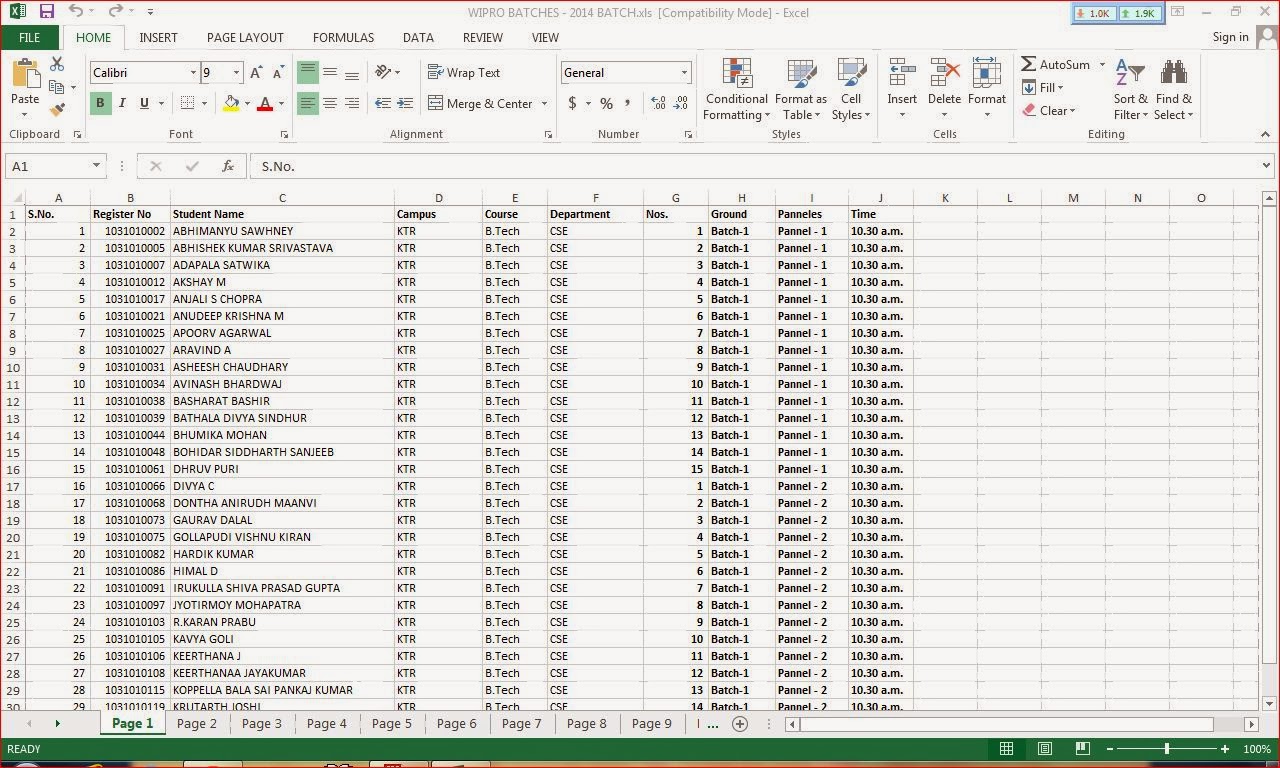Cut selection using the scissors icon
The image size is (1280, 768).
[x=57, y=64]
